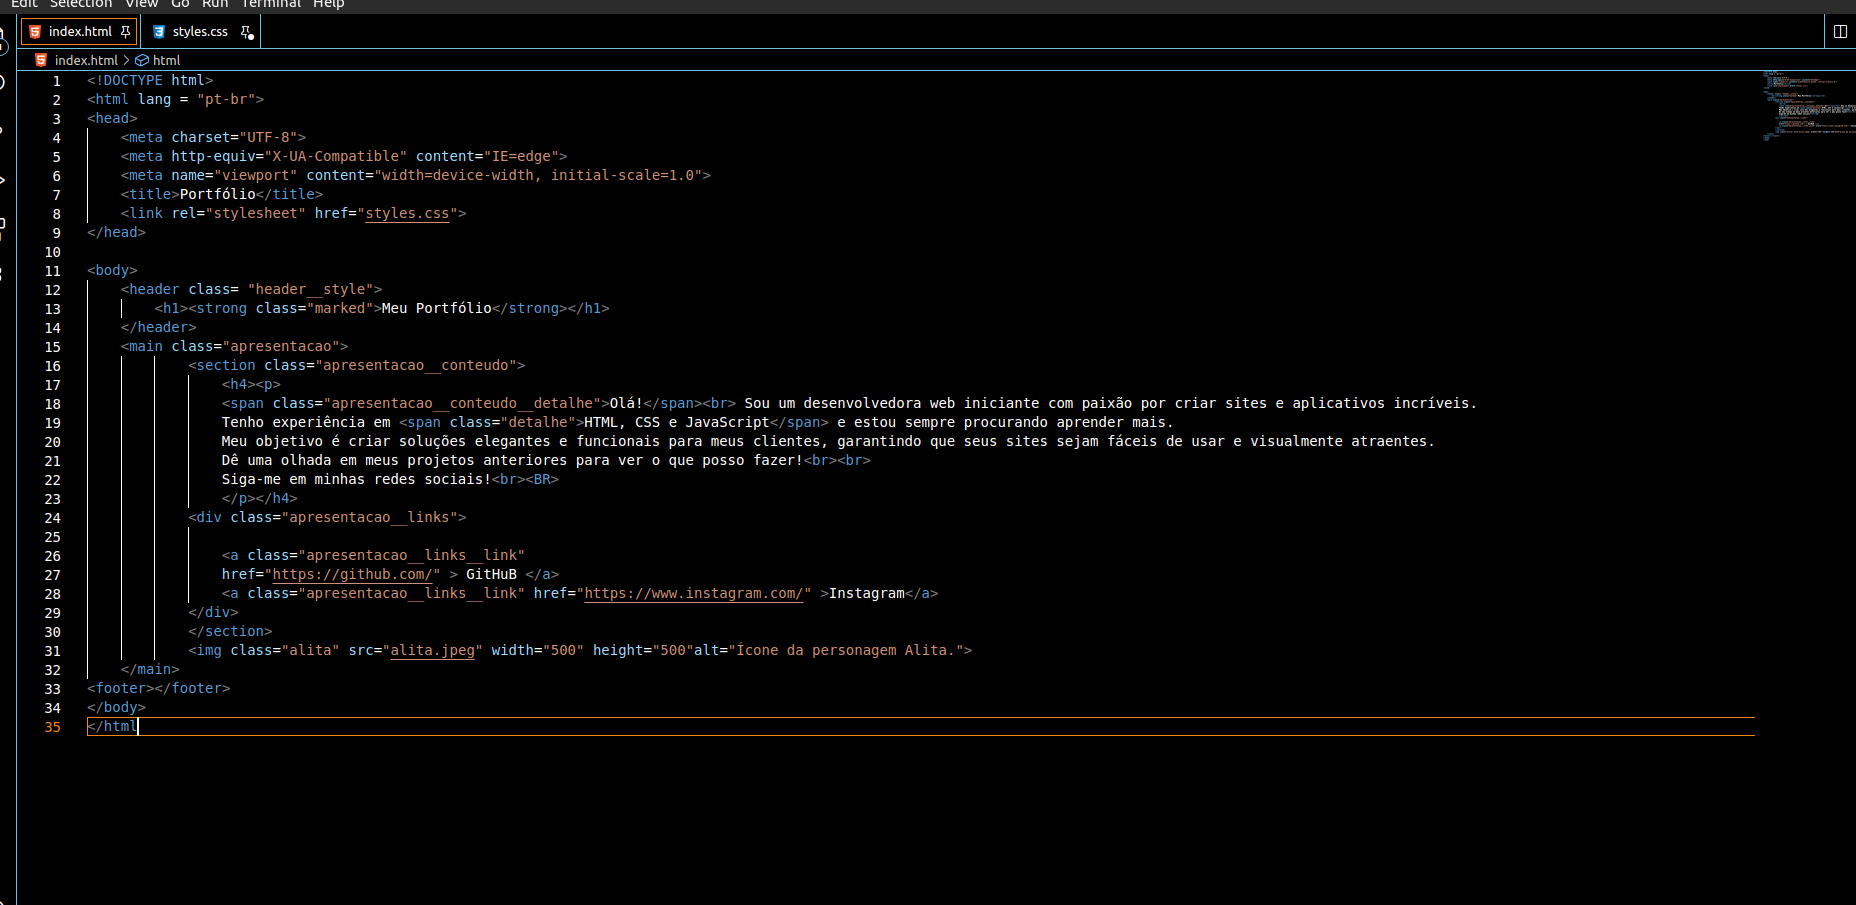The image size is (1856, 905).
Task: Click the closing </head> tag
Action: pyautogui.click(x=116, y=232)
